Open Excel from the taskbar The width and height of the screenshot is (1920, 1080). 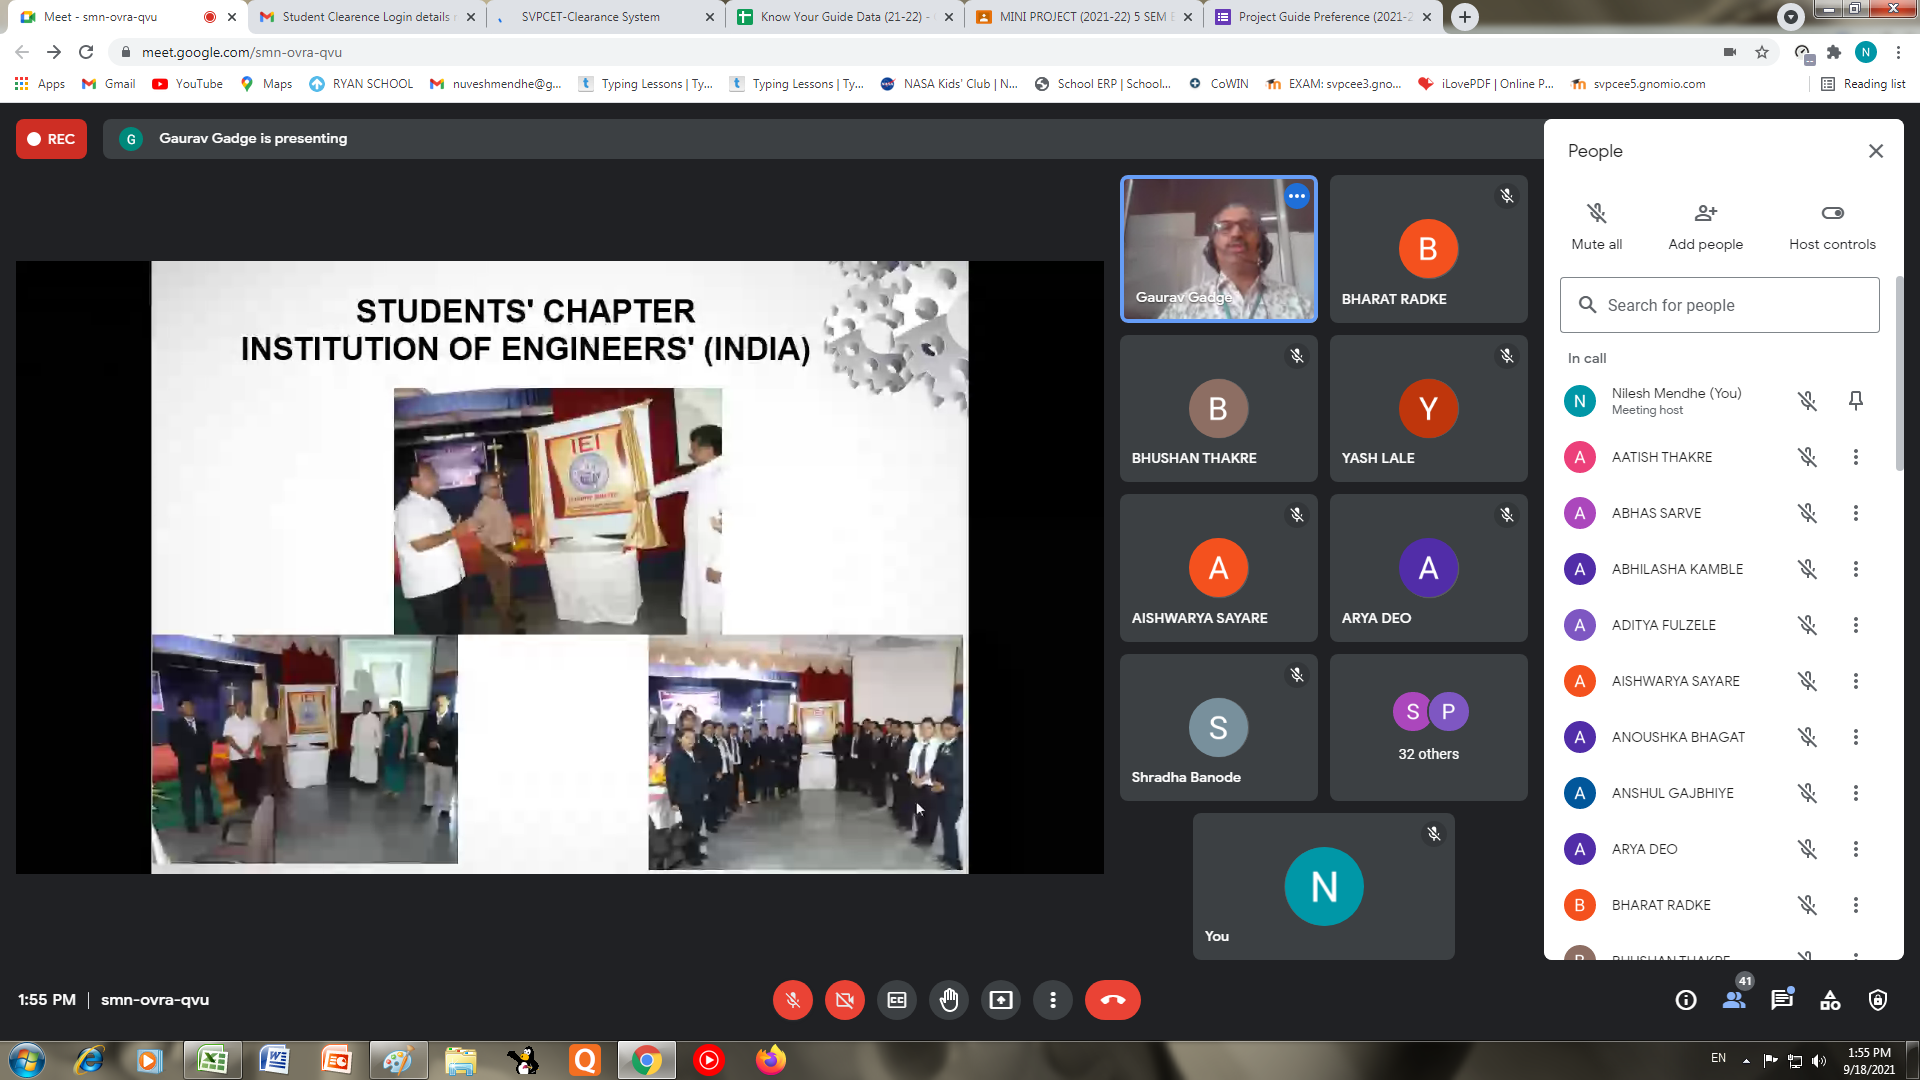pos(212,1060)
